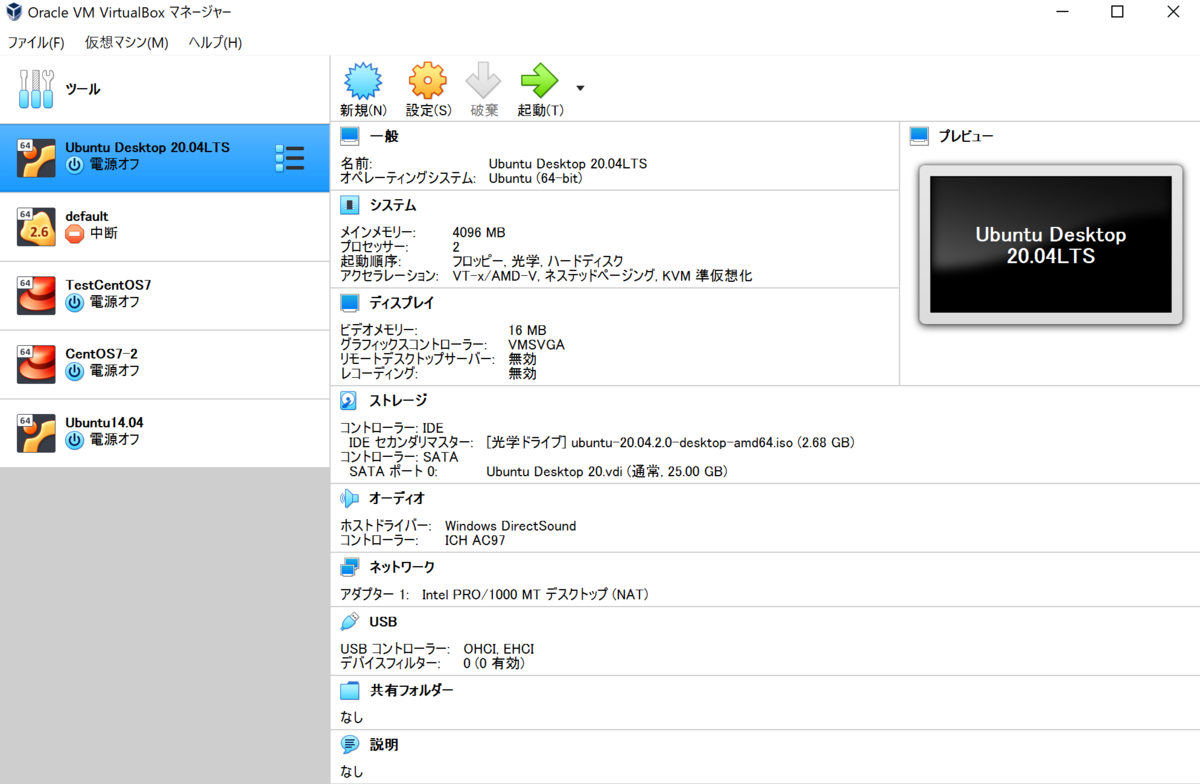
Task: Click the Windows DirectSound host driver value
Action: tap(511, 525)
